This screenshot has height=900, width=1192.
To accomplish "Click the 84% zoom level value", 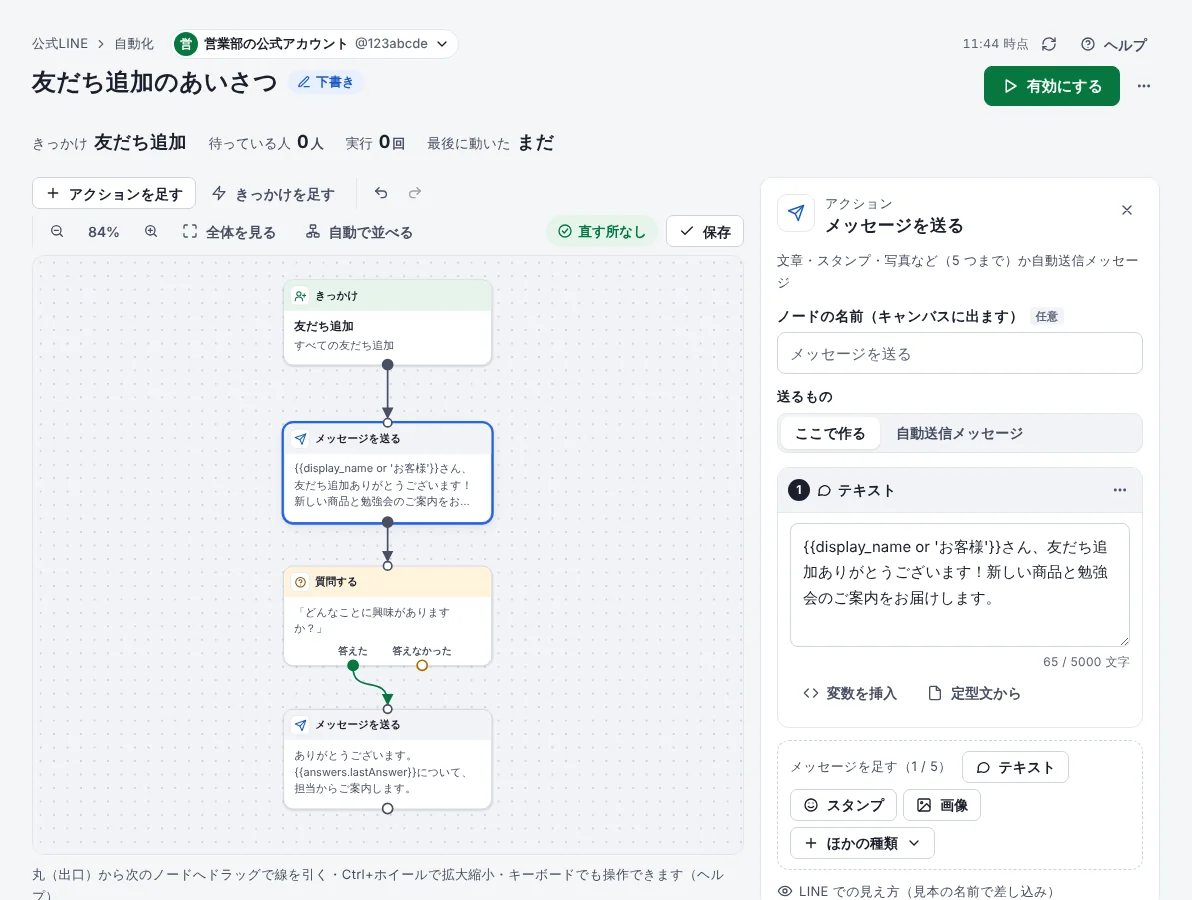I will [x=103, y=232].
